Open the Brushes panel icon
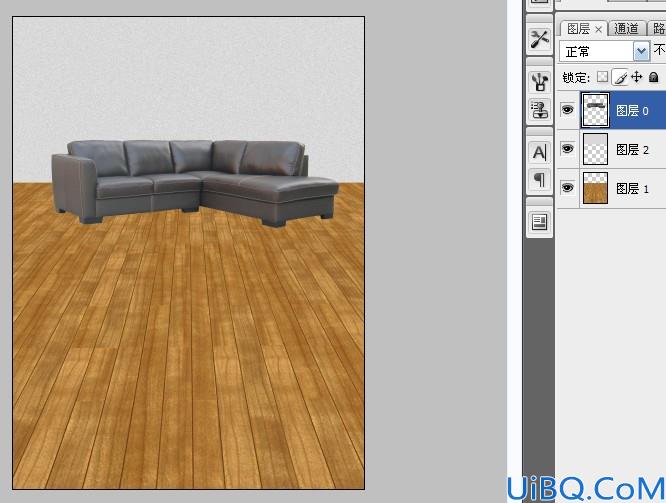Viewport: 666px width, 503px height. pos(539,81)
